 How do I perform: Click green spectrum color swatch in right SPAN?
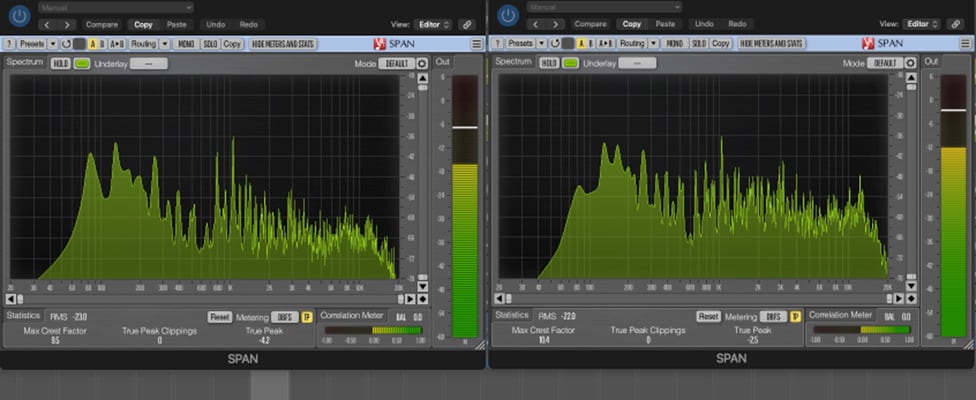pos(571,63)
